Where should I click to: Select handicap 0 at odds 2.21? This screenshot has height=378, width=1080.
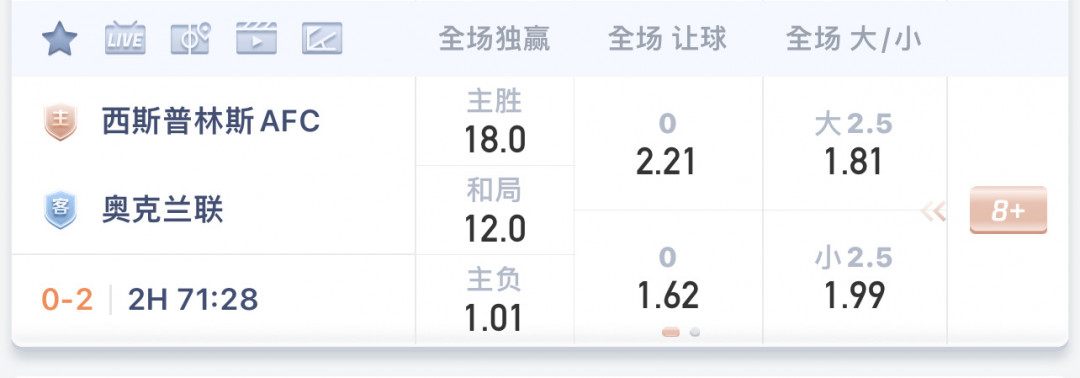[x=667, y=144]
